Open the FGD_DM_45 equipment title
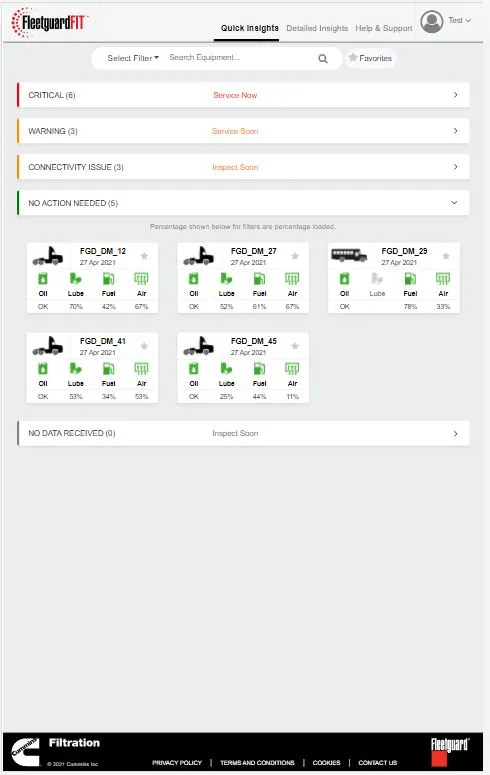The height and width of the screenshot is (775, 490). pos(254,341)
